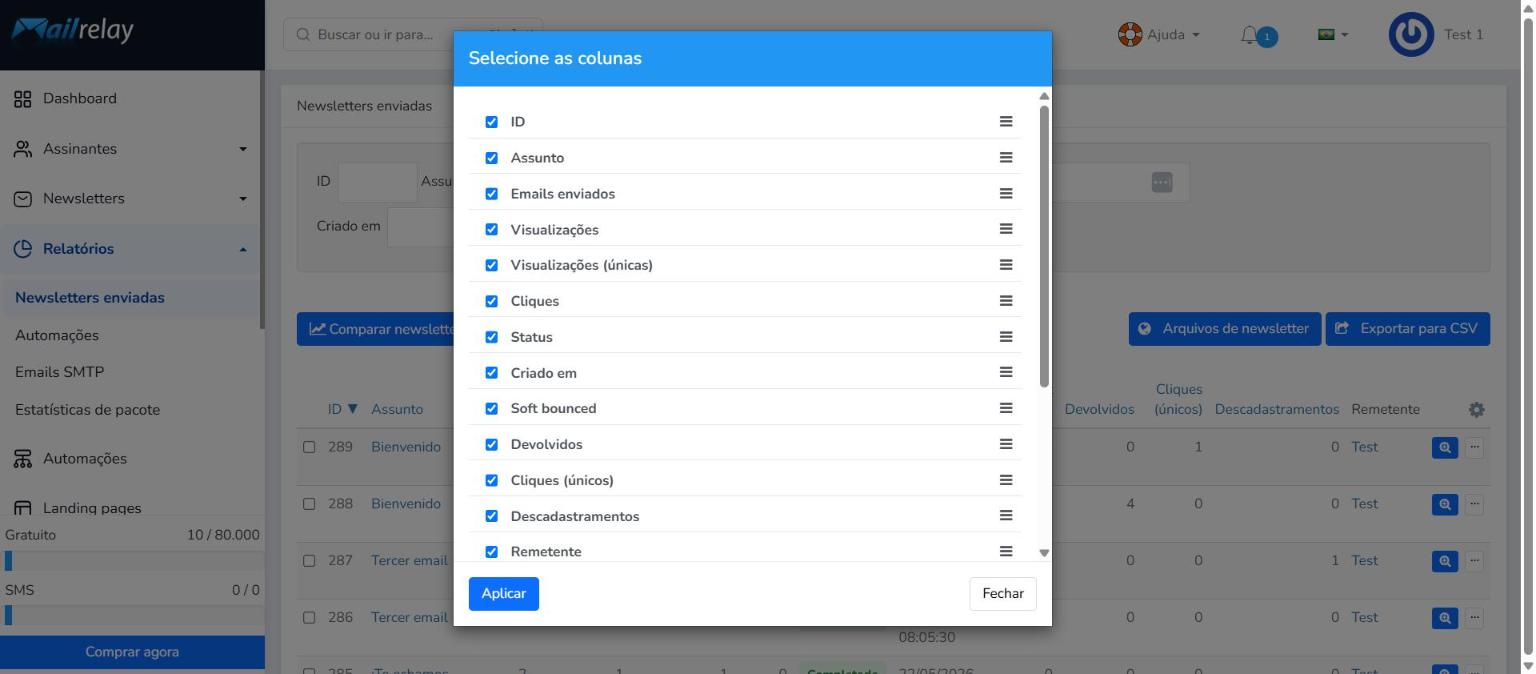Click the drag handle for Criado em
1536x674 pixels.
point(1006,372)
